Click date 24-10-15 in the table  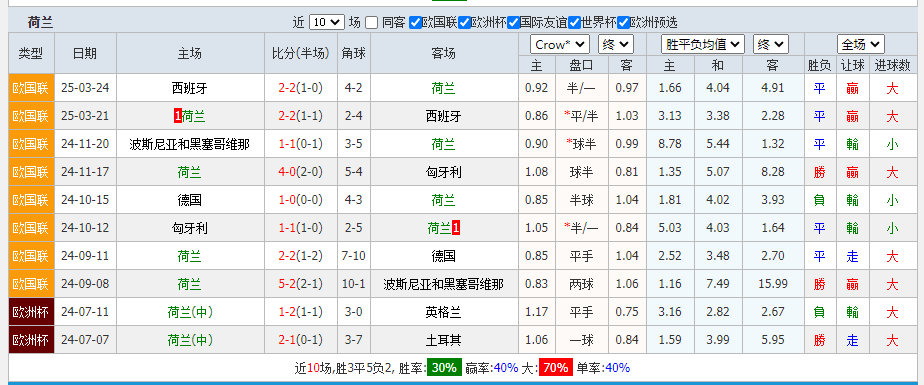coord(85,200)
